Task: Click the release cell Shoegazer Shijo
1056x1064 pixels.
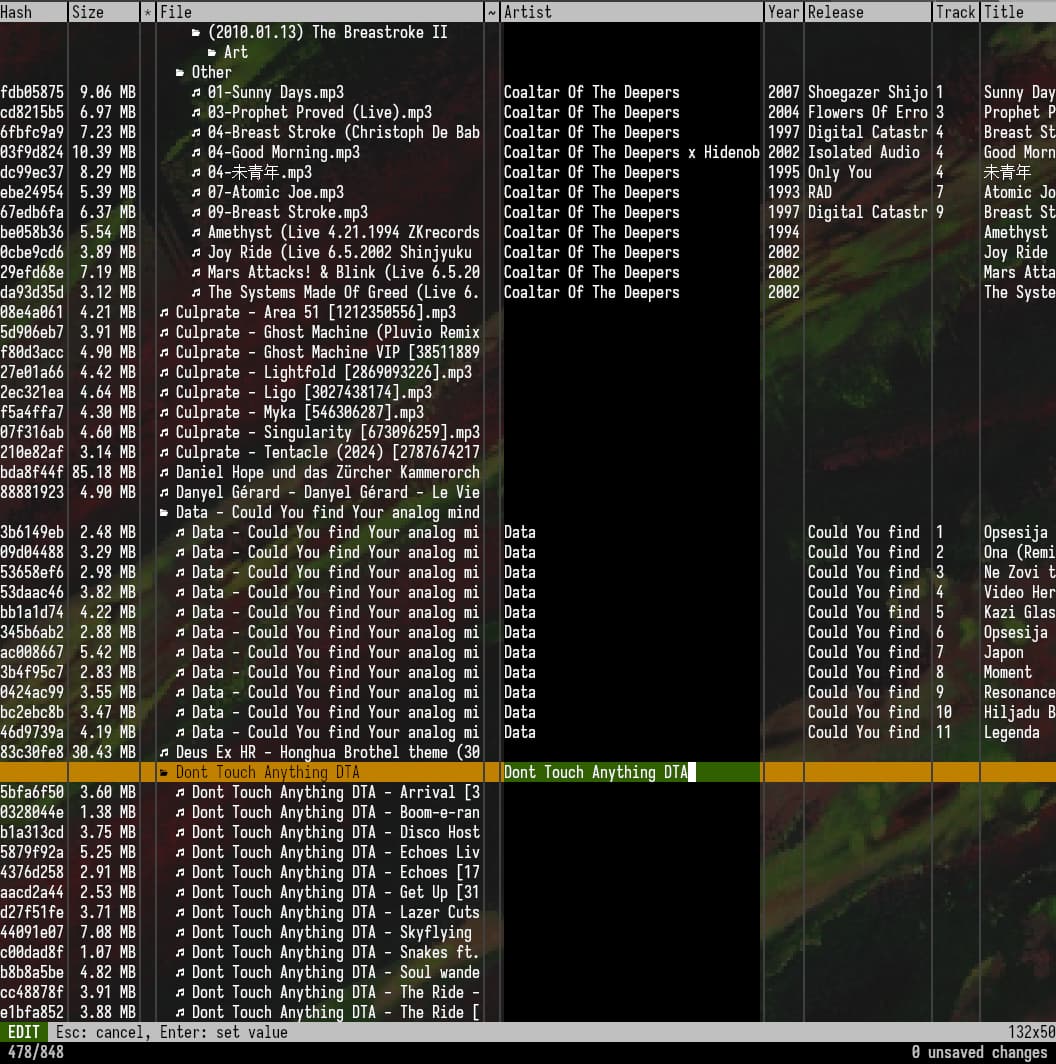Action: [x=867, y=92]
